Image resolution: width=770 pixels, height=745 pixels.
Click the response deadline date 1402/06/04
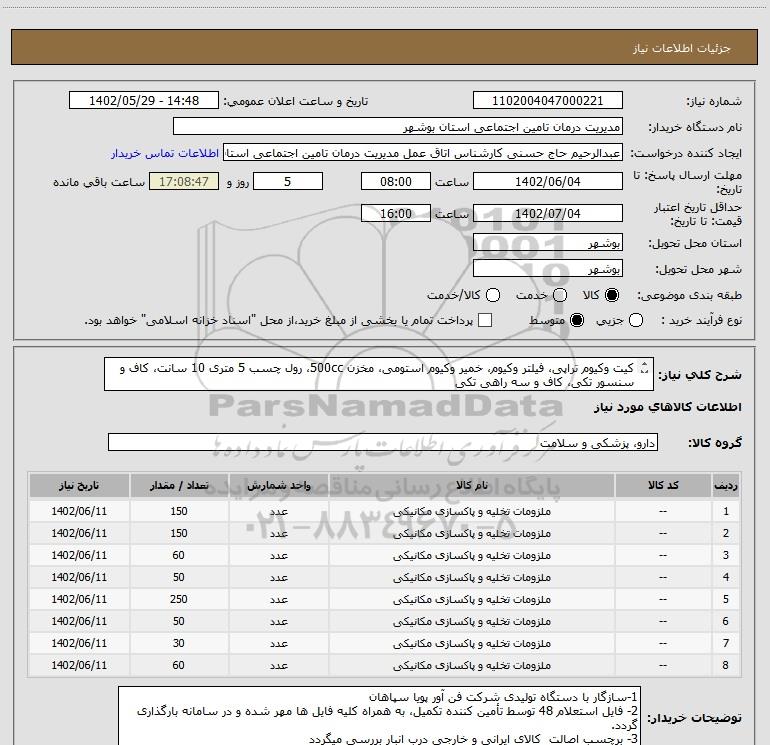coord(548,181)
